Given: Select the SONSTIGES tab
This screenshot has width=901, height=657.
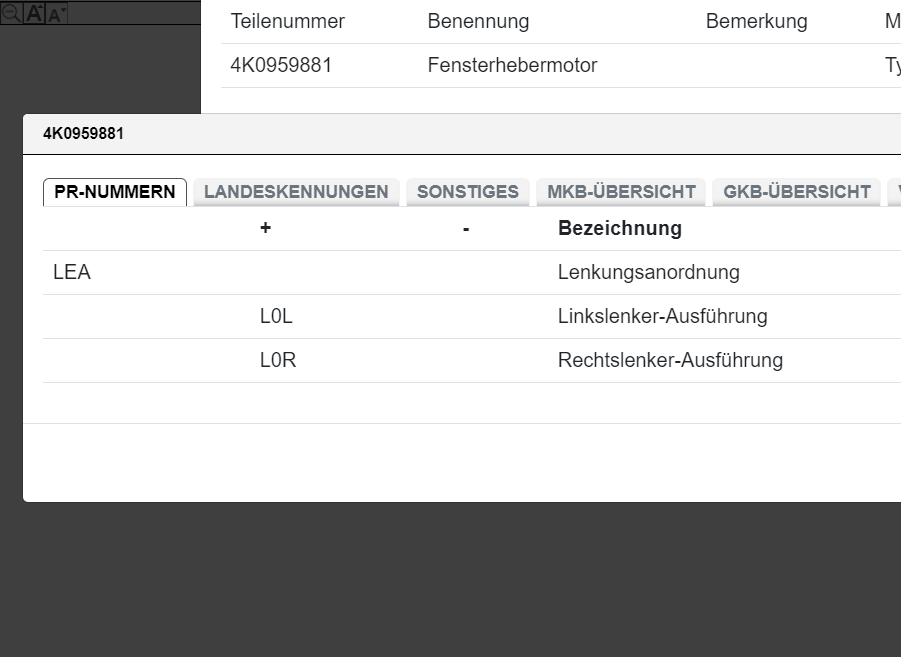Looking at the screenshot, I should [467, 192].
